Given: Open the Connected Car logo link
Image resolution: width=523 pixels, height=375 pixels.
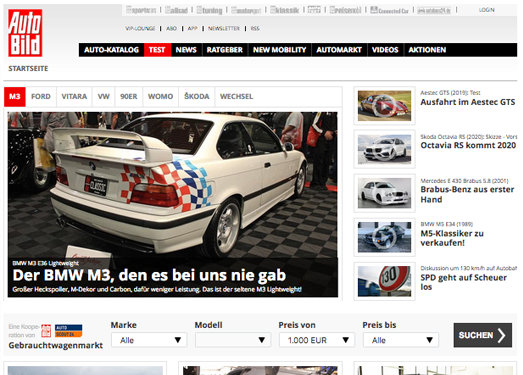Looking at the screenshot, I should pyautogui.click(x=389, y=10).
